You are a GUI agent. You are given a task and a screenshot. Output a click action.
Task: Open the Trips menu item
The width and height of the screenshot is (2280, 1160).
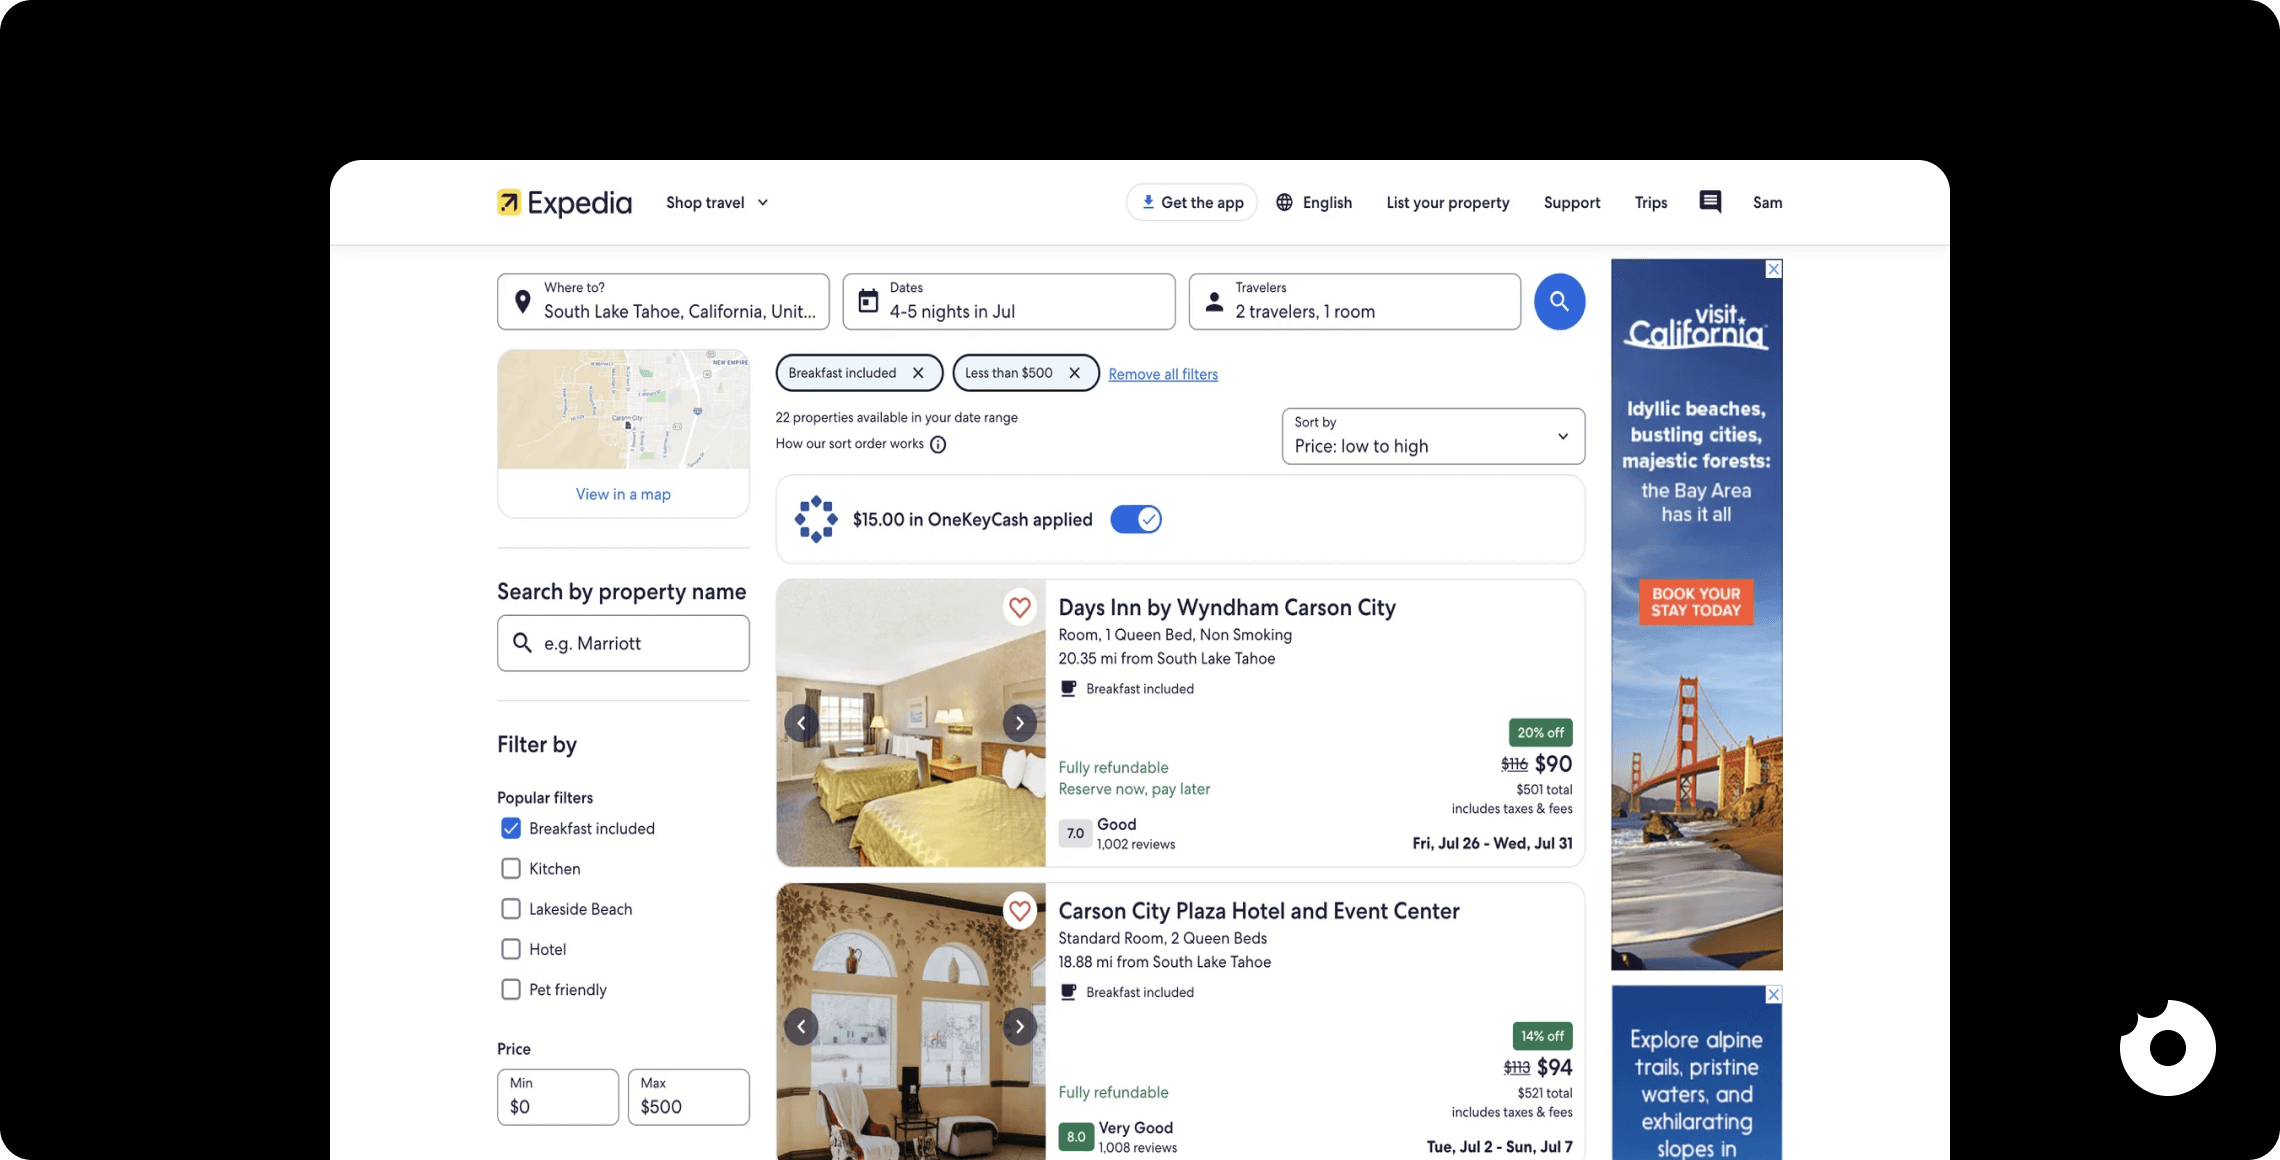click(1650, 202)
